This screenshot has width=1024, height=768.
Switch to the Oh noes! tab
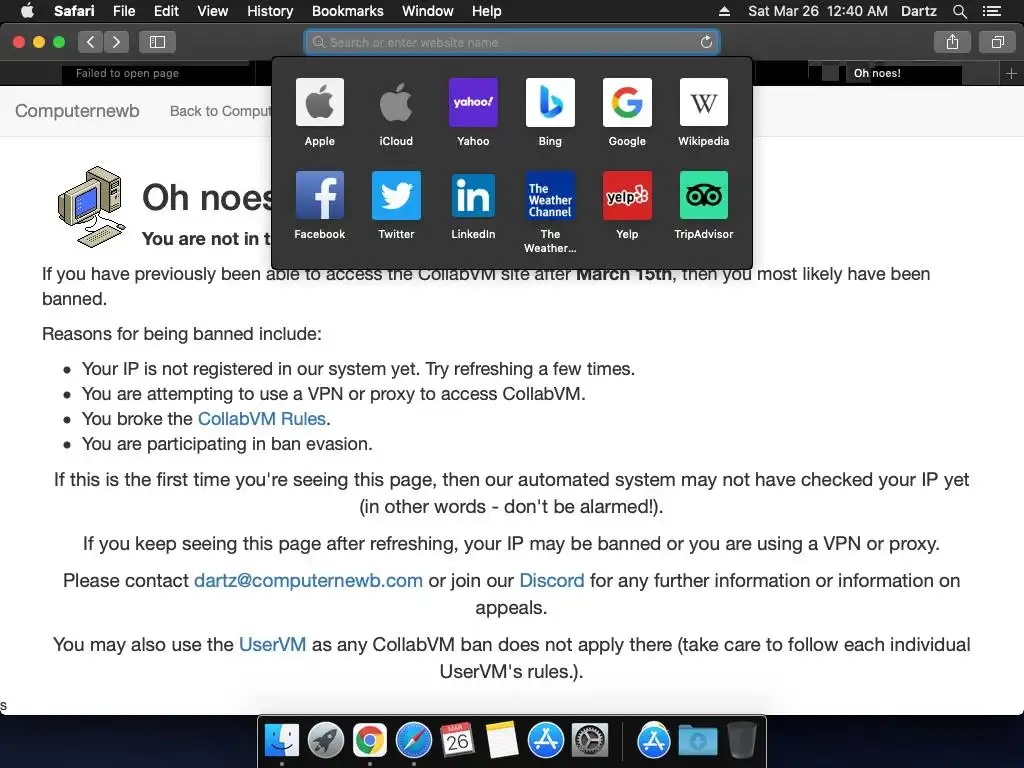click(x=877, y=73)
